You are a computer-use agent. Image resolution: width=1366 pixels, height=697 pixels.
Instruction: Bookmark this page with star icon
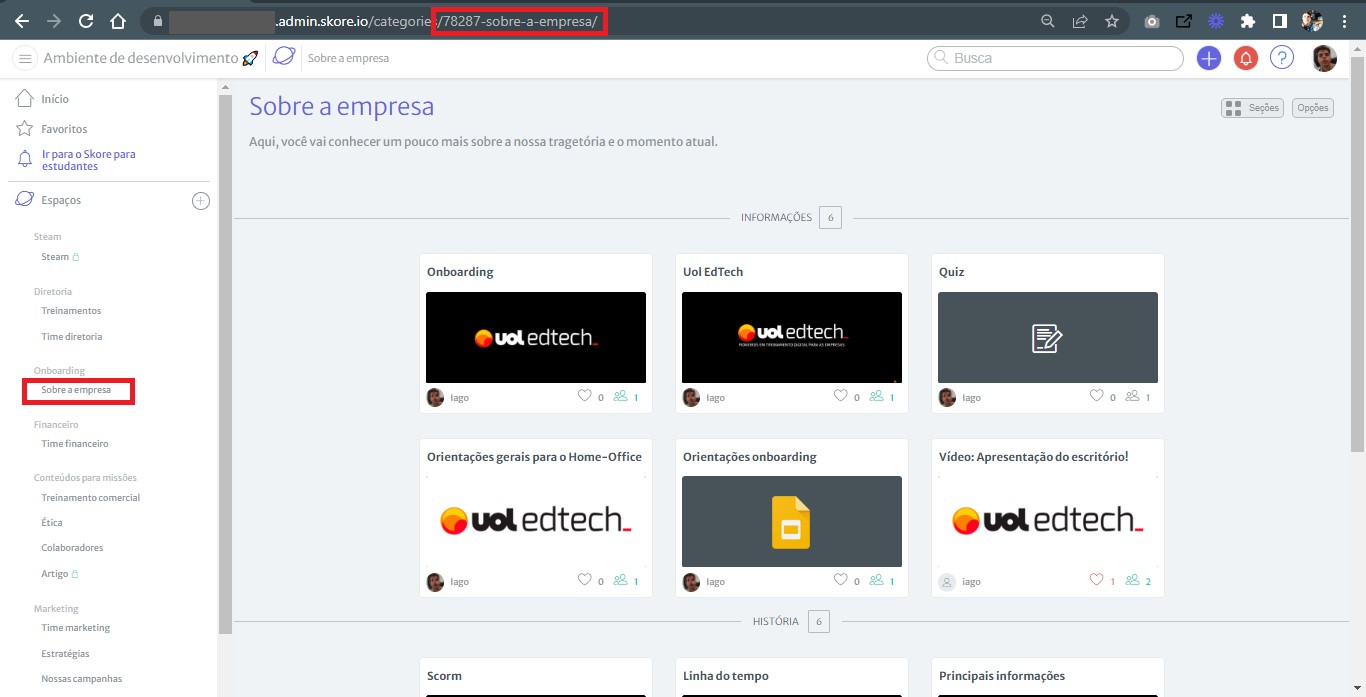[1112, 21]
